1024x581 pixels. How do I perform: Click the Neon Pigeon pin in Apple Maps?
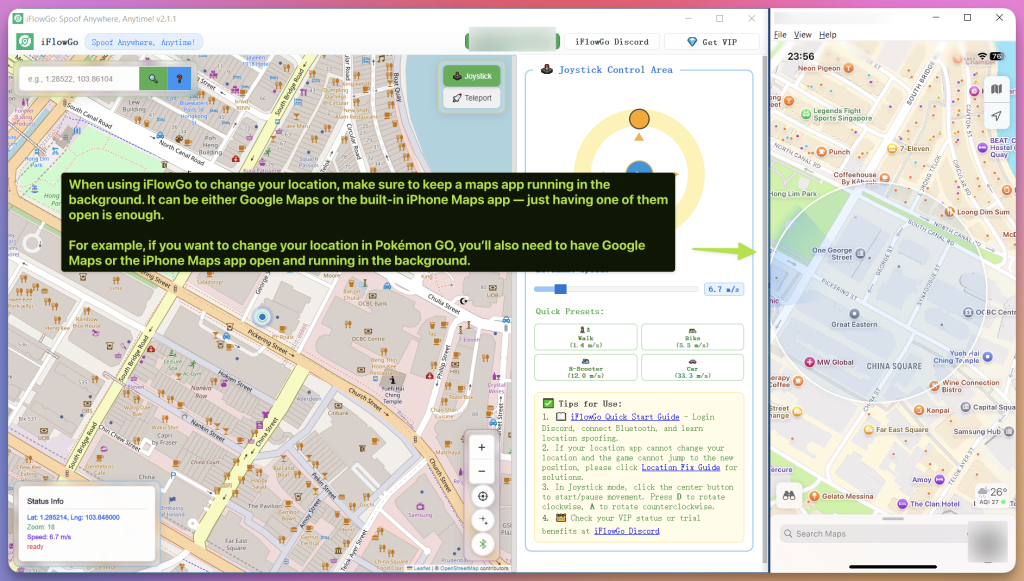[x=848, y=68]
